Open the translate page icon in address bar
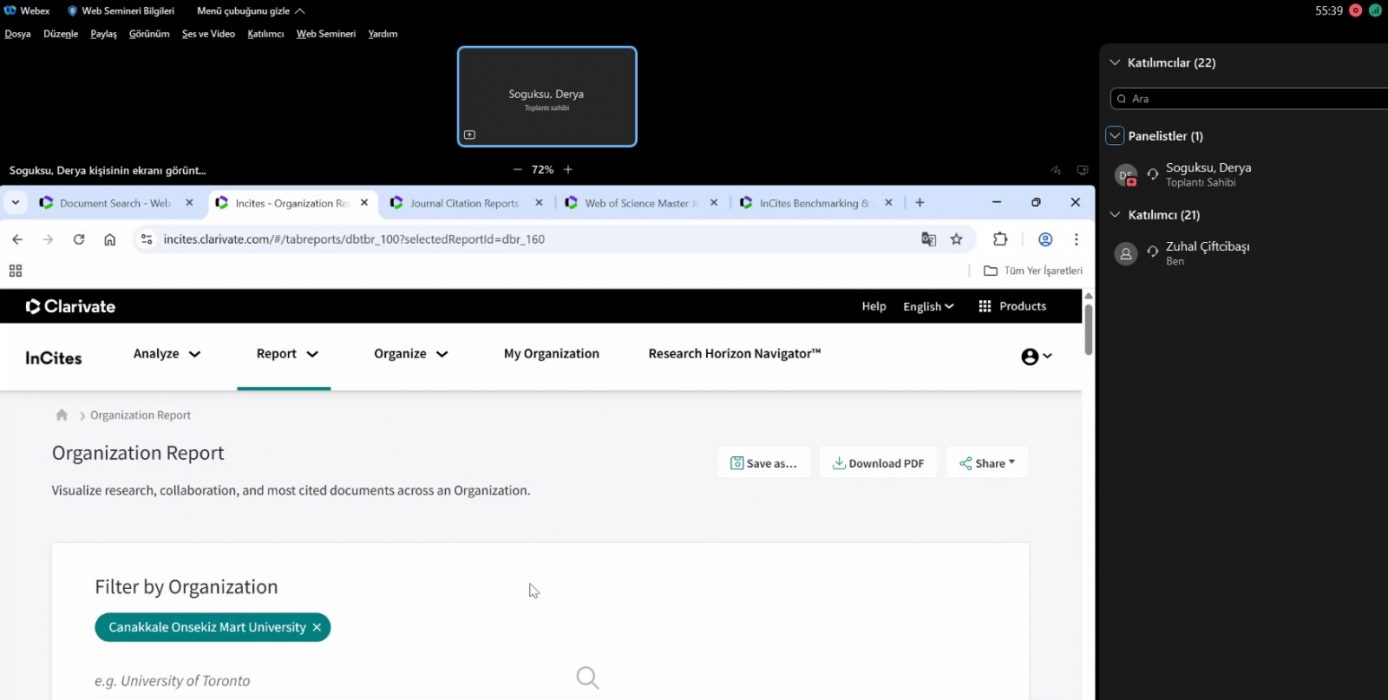The image size is (1388, 700). point(929,239)
